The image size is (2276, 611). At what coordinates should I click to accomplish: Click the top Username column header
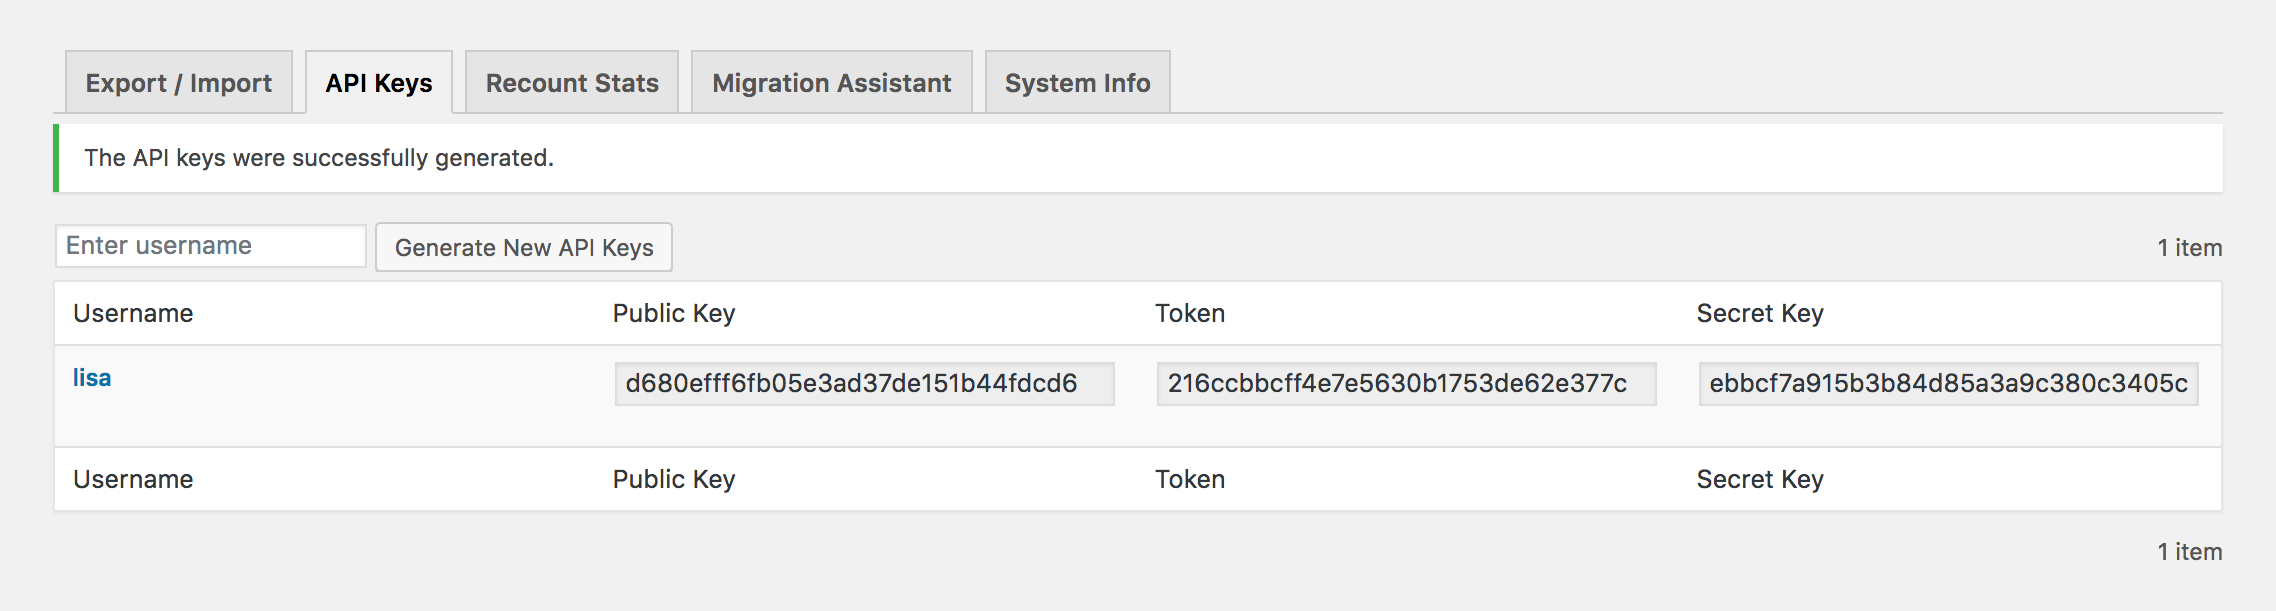(x=133, y=313)
